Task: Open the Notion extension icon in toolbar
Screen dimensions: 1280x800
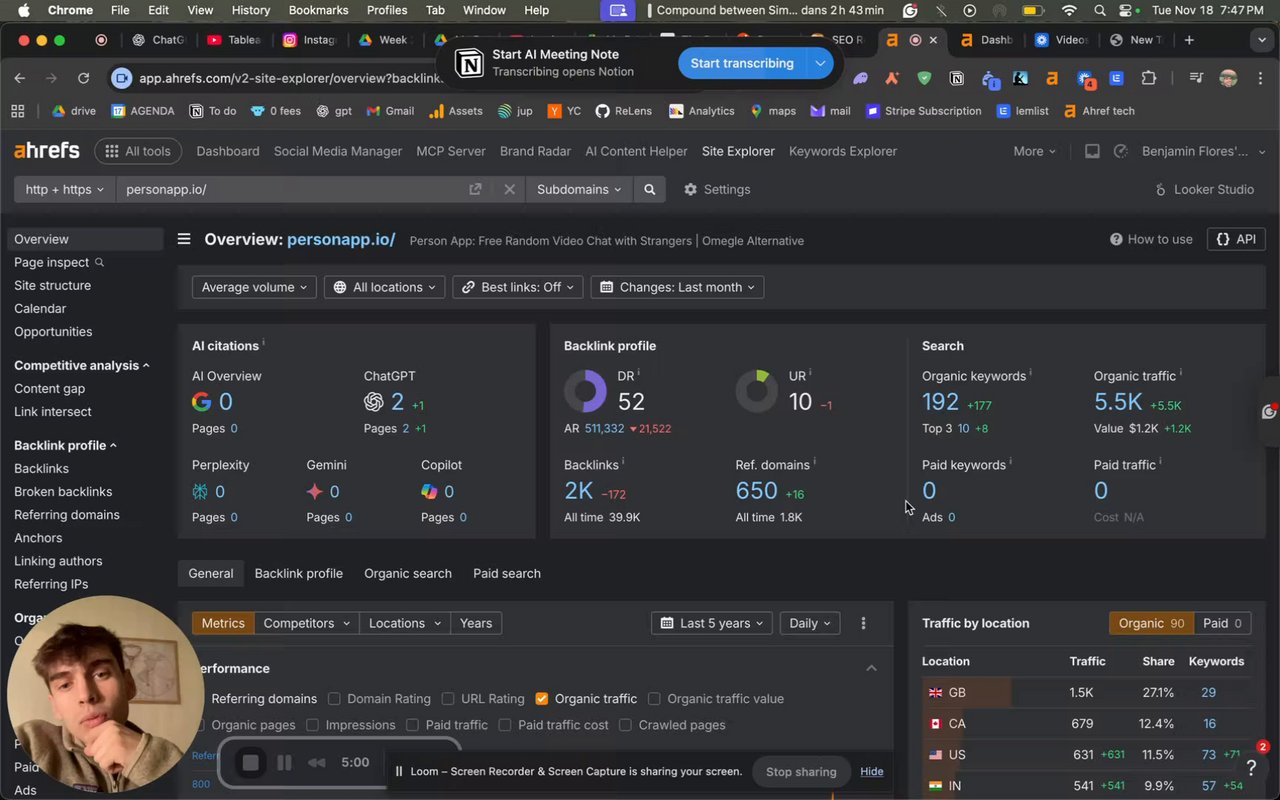Action: click(957, 78)
